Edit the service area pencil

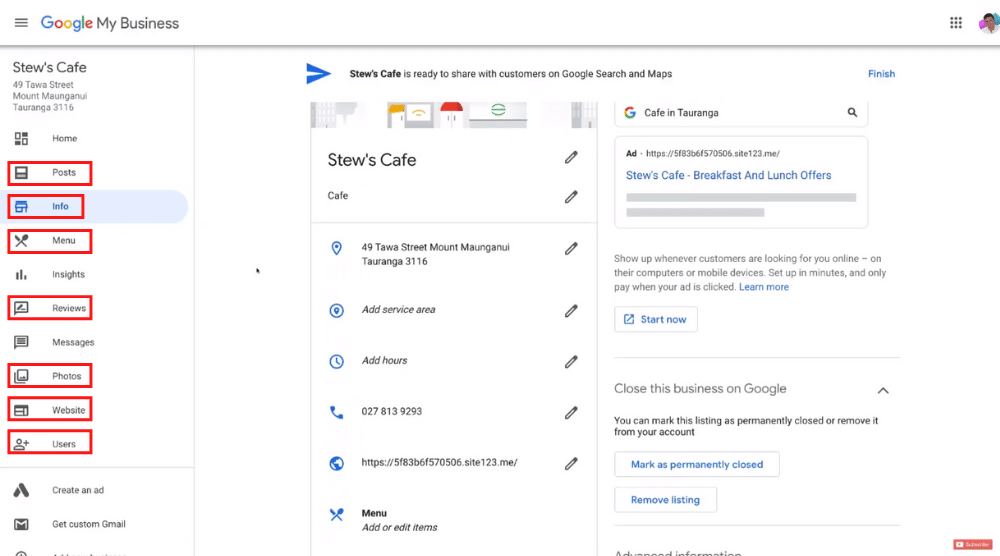click(x=571, y=311)
